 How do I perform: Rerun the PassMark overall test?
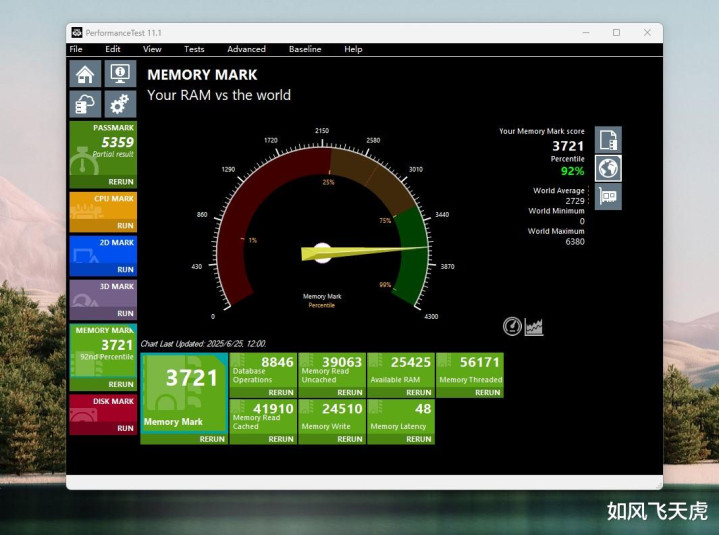(x=121, y=182)
